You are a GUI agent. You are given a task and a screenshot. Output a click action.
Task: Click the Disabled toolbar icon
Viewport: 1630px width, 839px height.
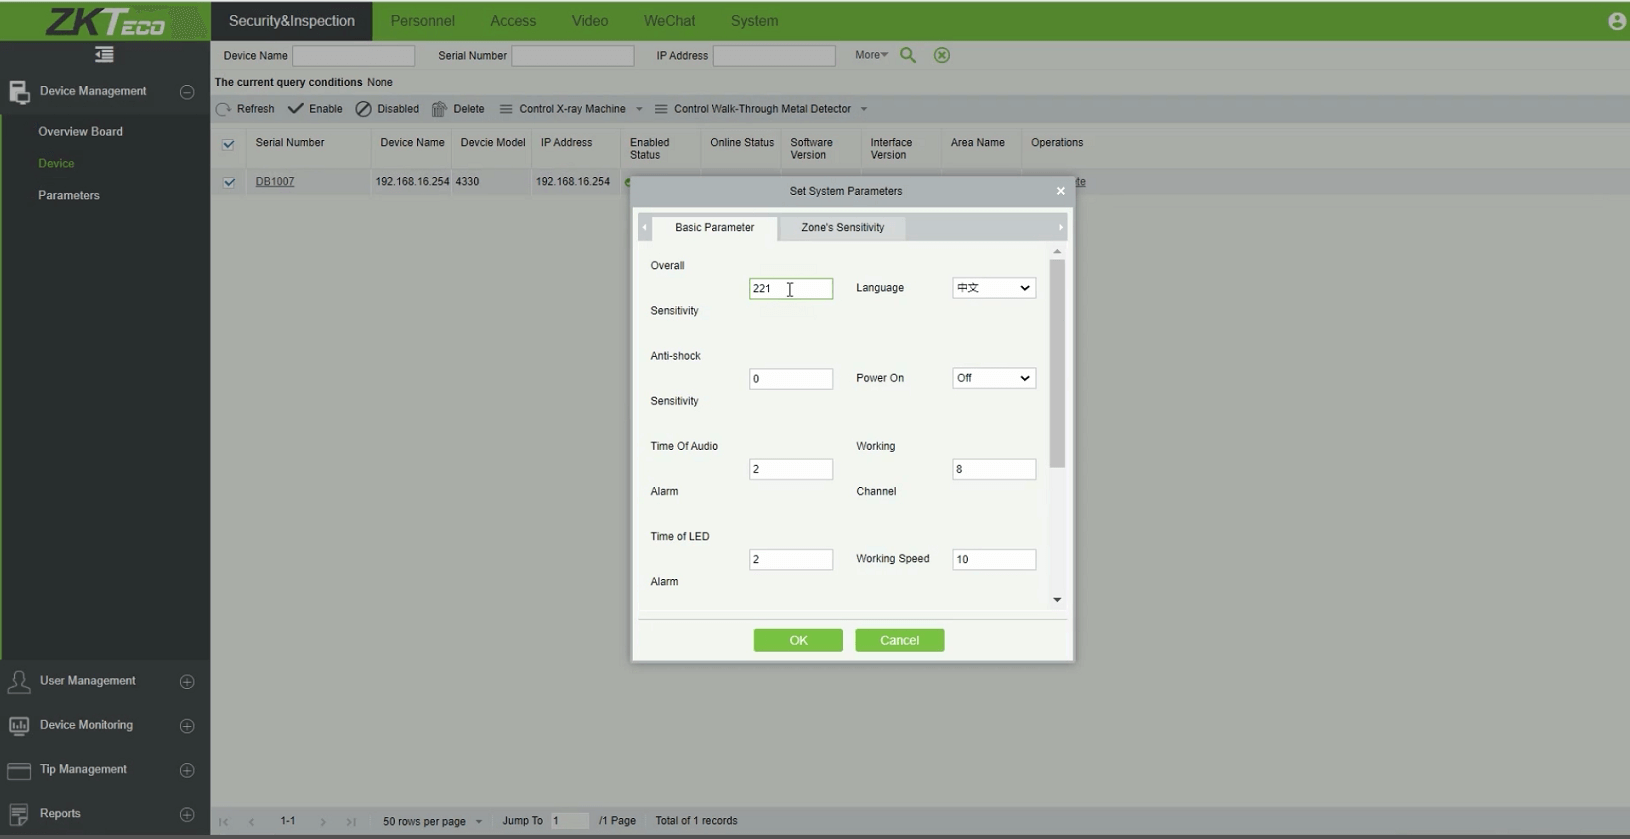364,109
